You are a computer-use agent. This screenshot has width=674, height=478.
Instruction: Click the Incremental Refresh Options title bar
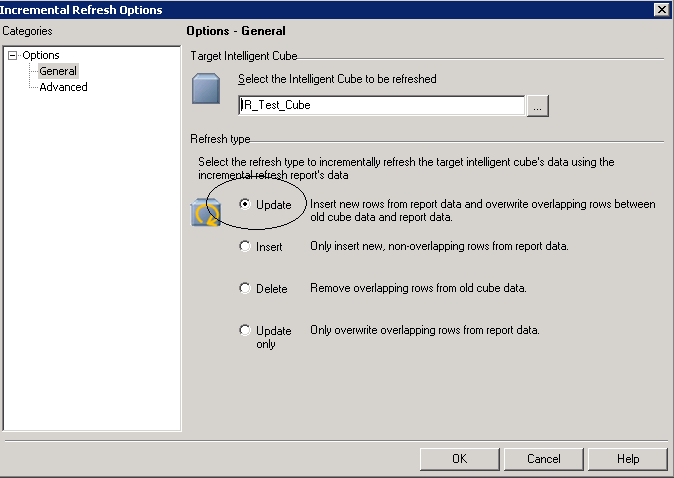click(x=300, y=9)
